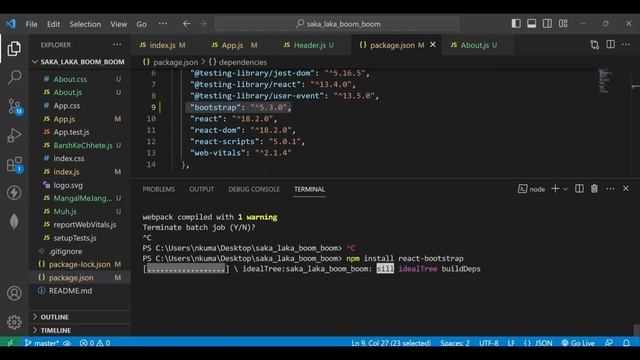
Task: Toggle the secondary side bar layout icon
Action: click(x=547, y=24)
